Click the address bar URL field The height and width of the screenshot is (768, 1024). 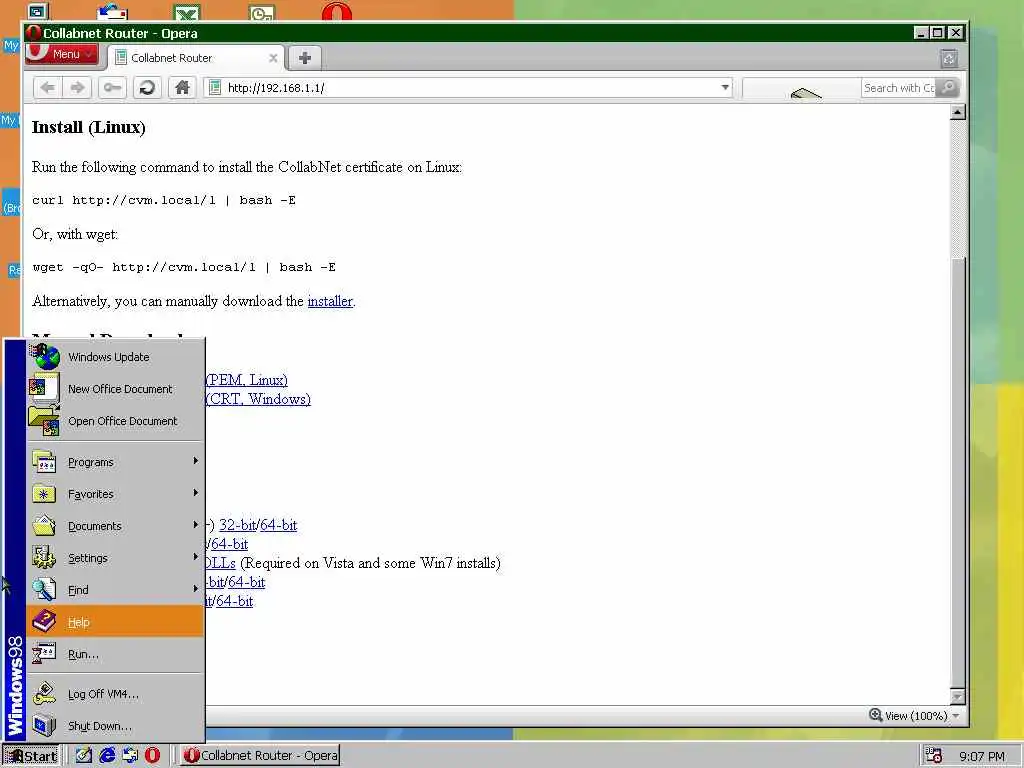click(x=467, y=88)
